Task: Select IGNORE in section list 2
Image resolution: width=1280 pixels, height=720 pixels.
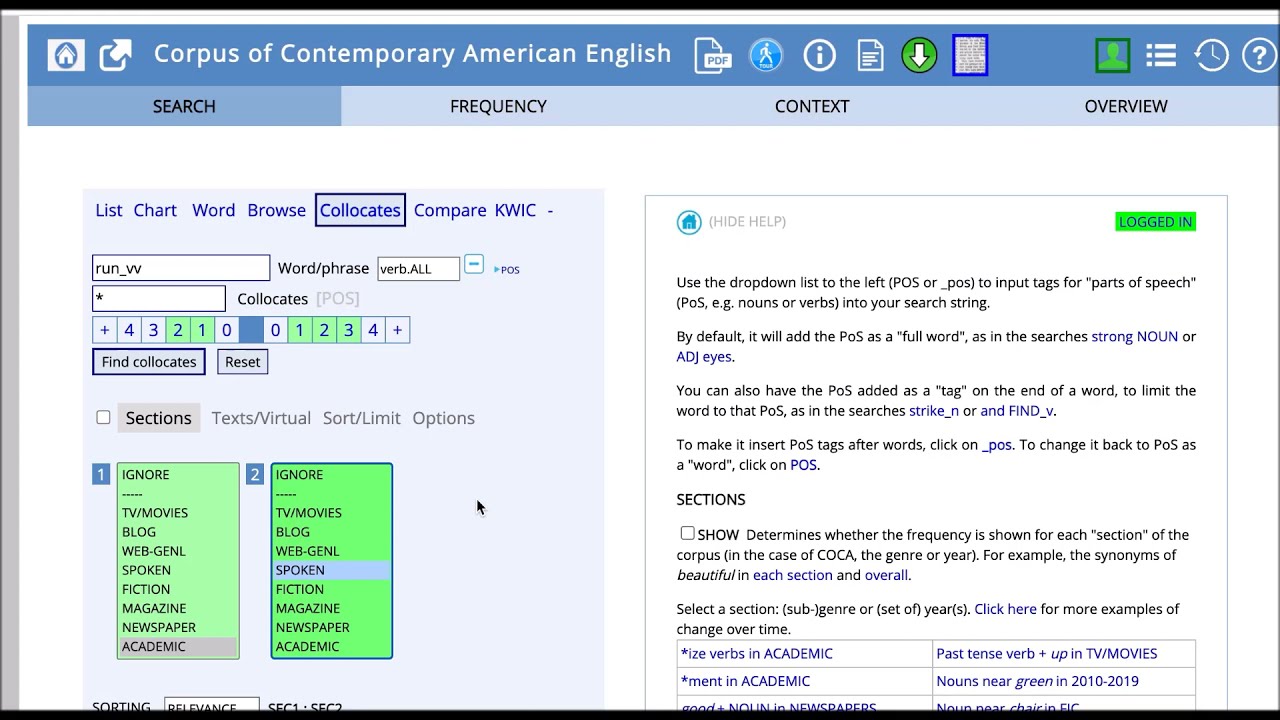Action: tap(331, 475)
